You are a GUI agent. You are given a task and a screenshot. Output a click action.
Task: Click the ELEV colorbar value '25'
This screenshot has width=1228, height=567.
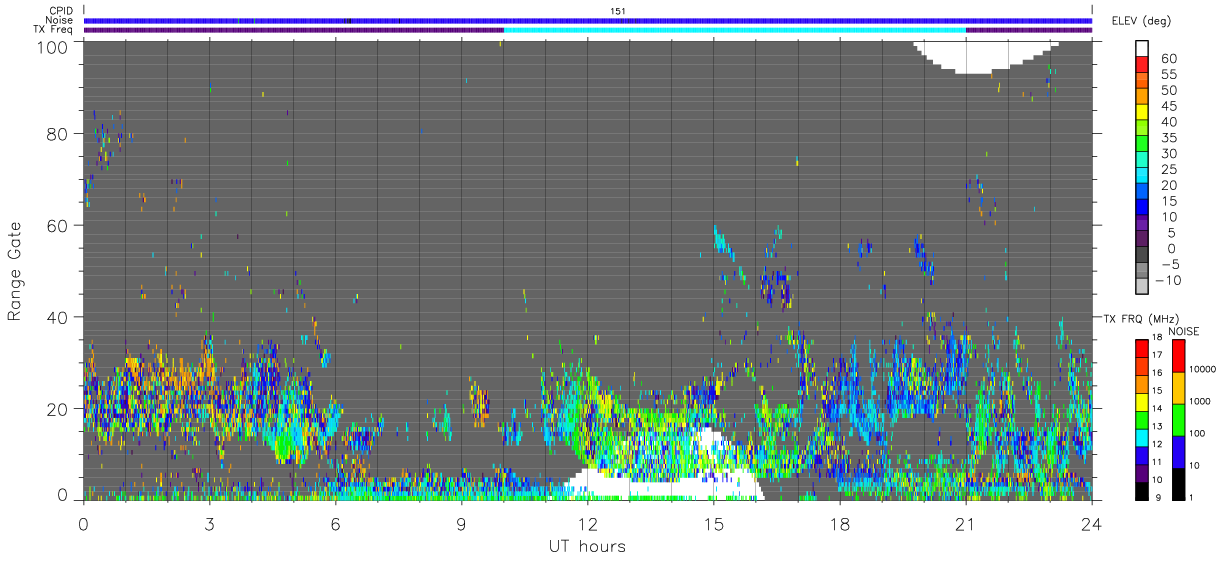click(x=1168, y=169)
